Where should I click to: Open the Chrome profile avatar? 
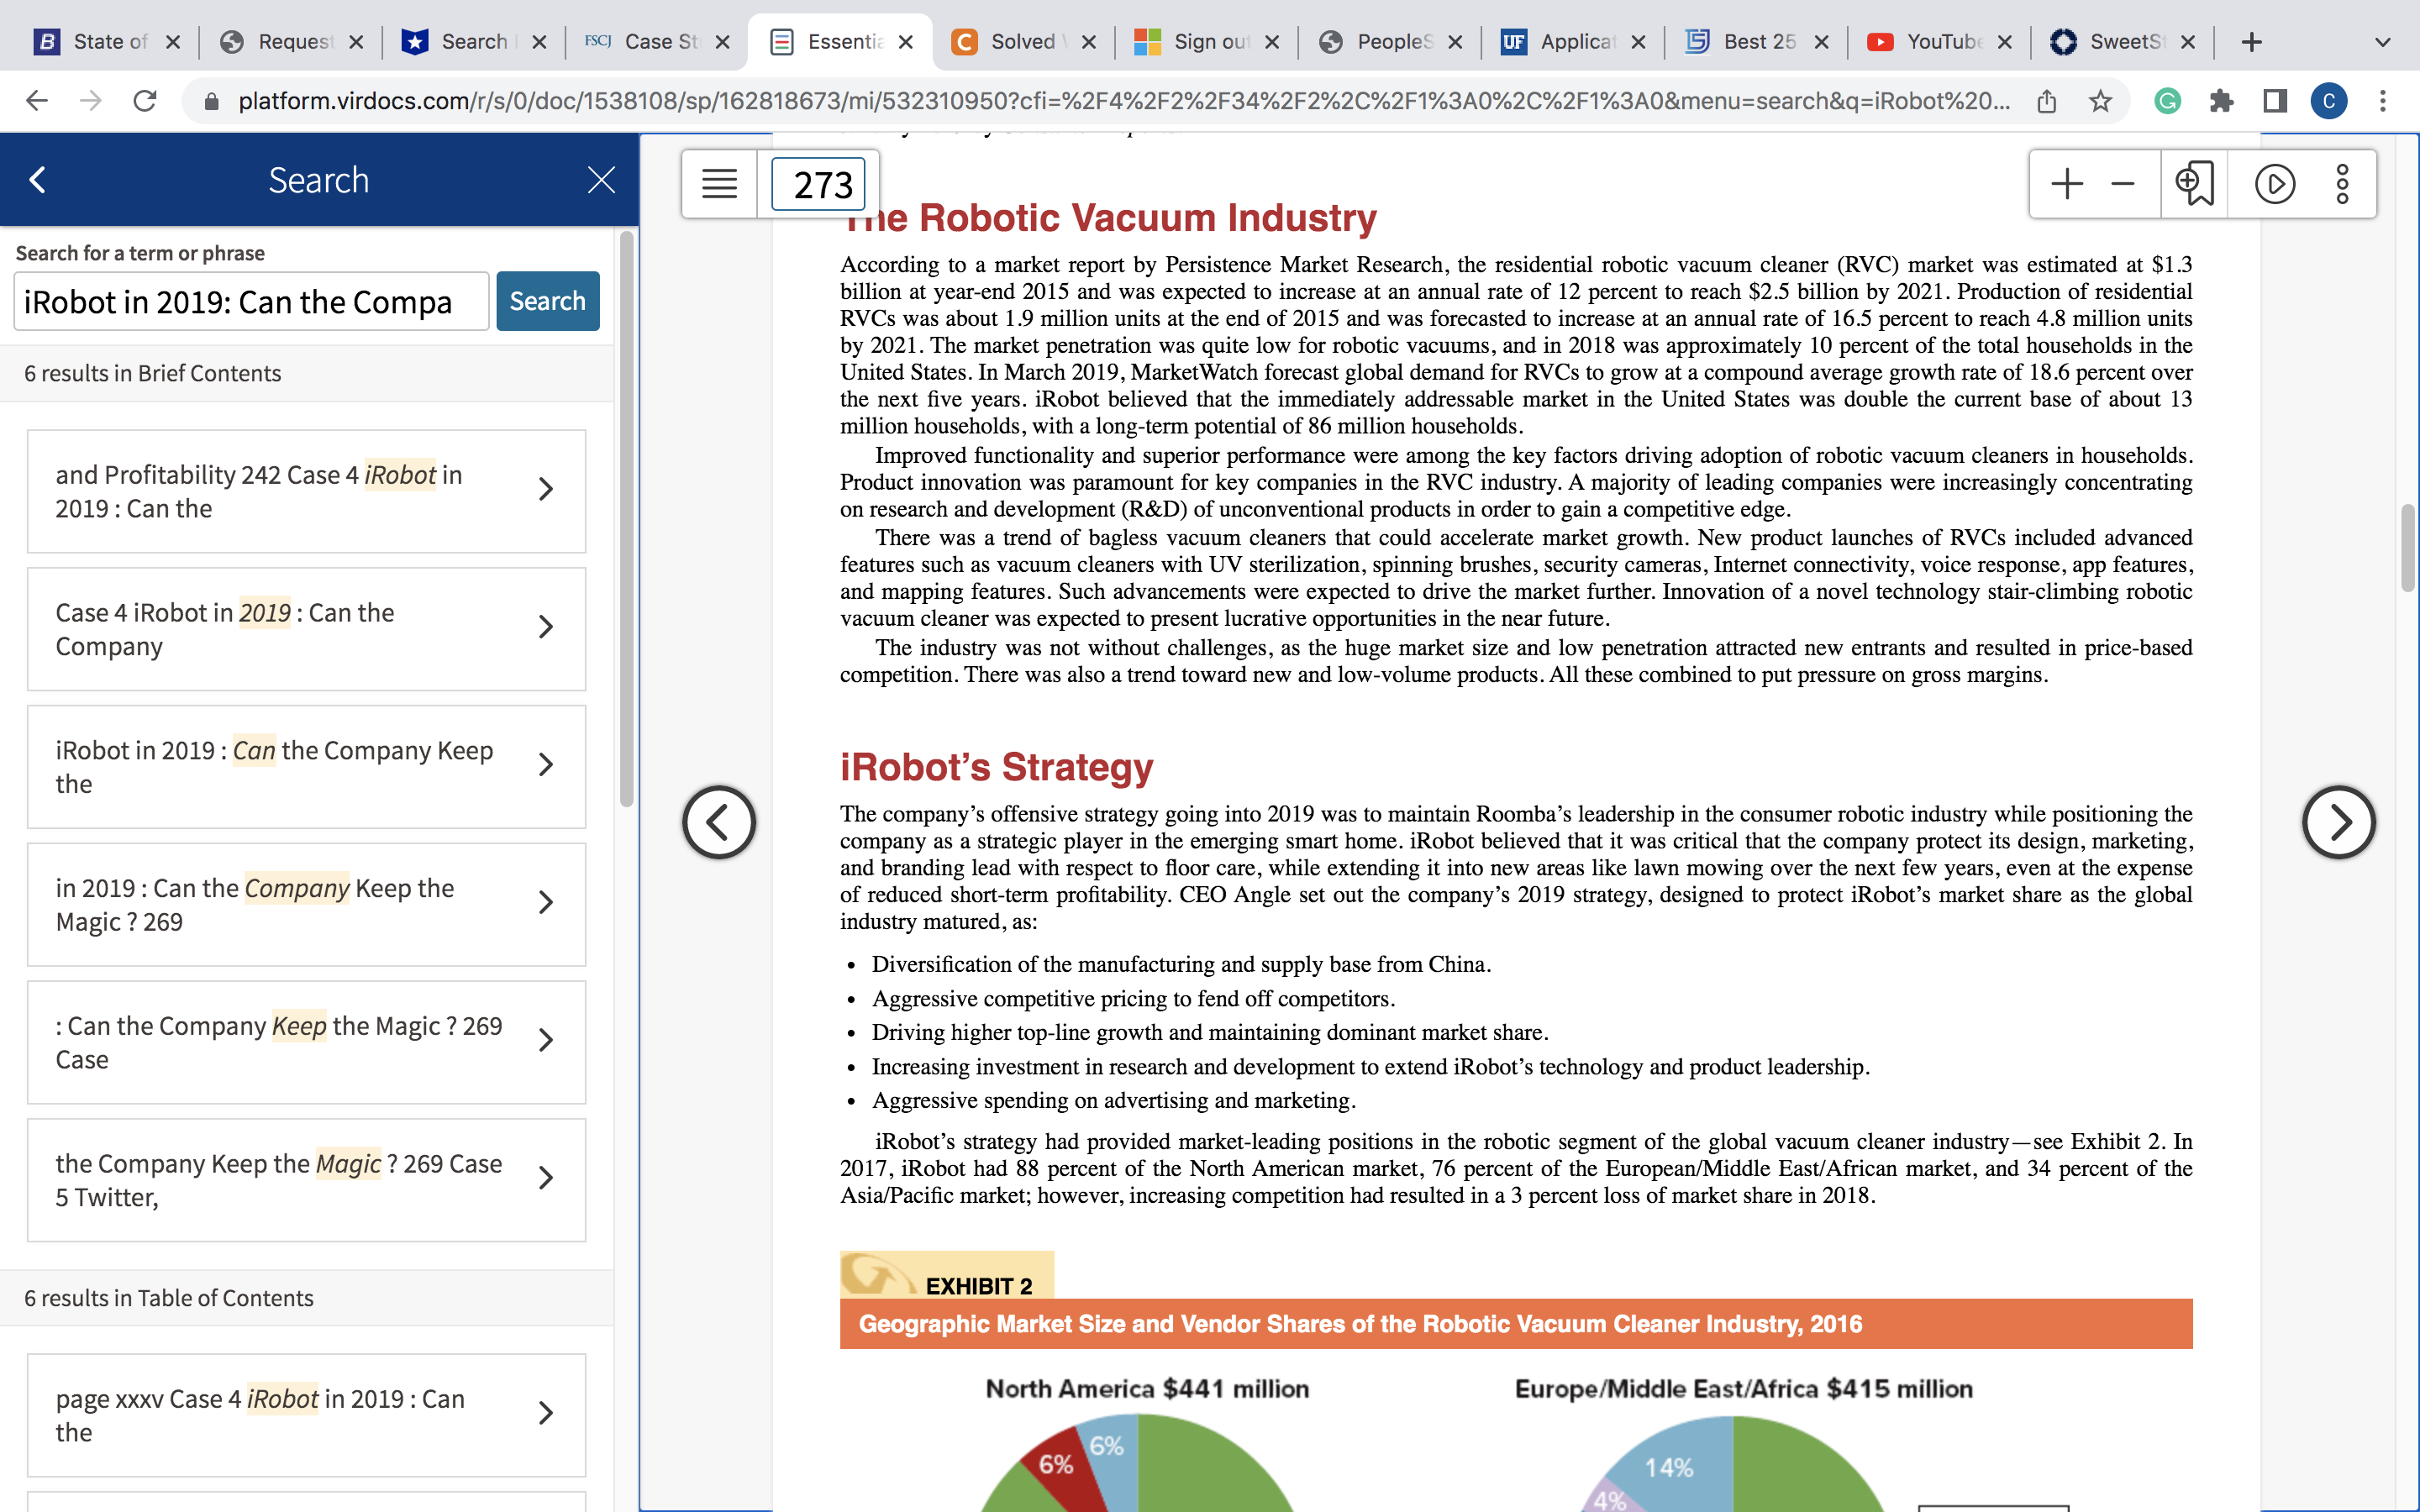pos(2329,101)
